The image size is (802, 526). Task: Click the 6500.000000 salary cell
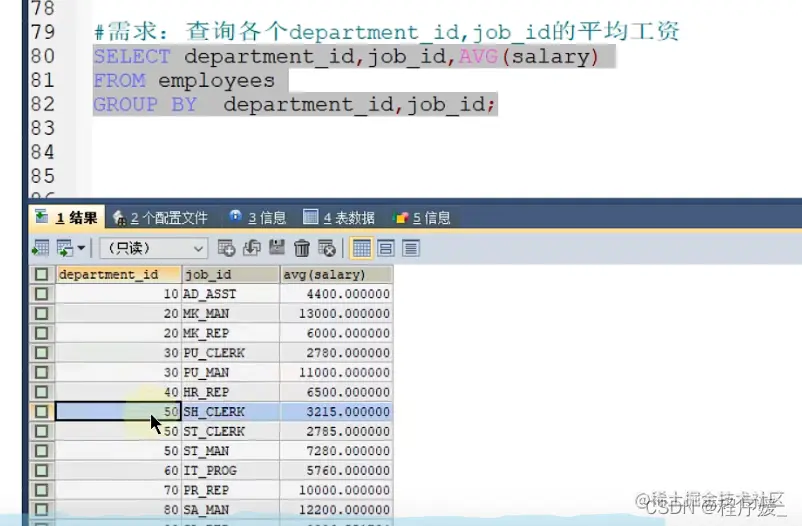[x=337, y=392]
